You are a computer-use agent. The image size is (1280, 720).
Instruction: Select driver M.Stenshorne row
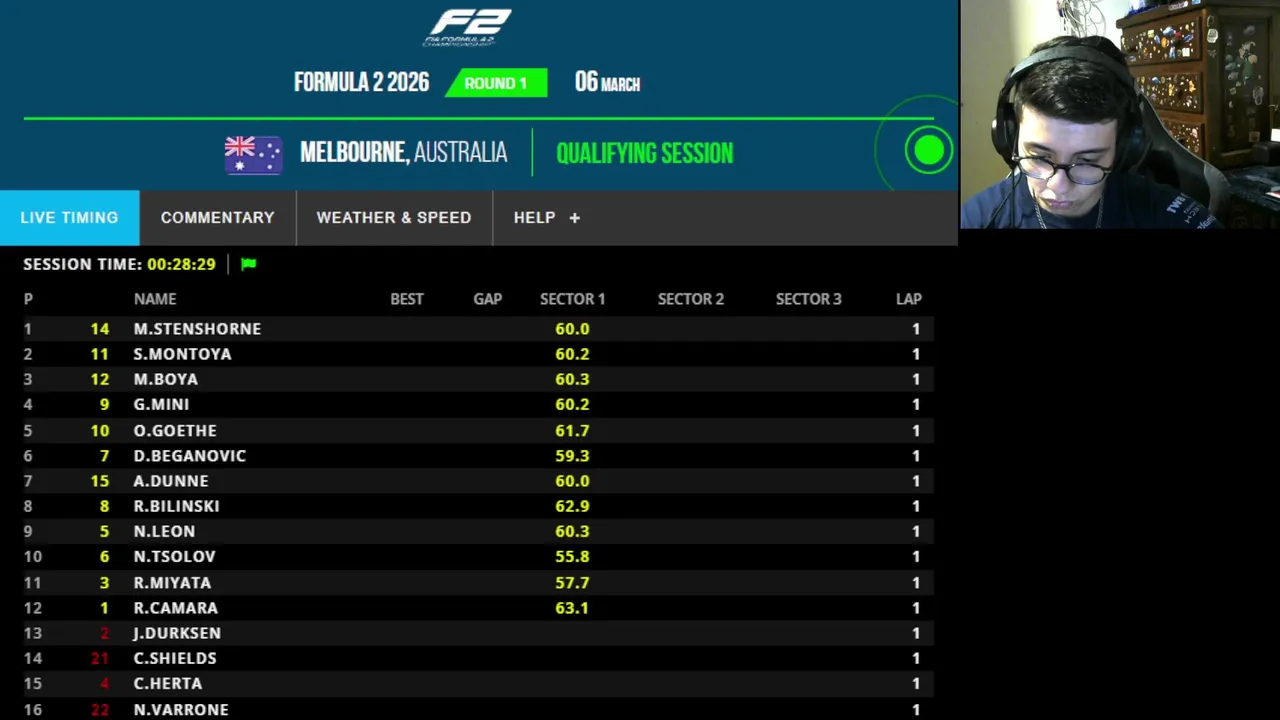[x=478, y=329]
